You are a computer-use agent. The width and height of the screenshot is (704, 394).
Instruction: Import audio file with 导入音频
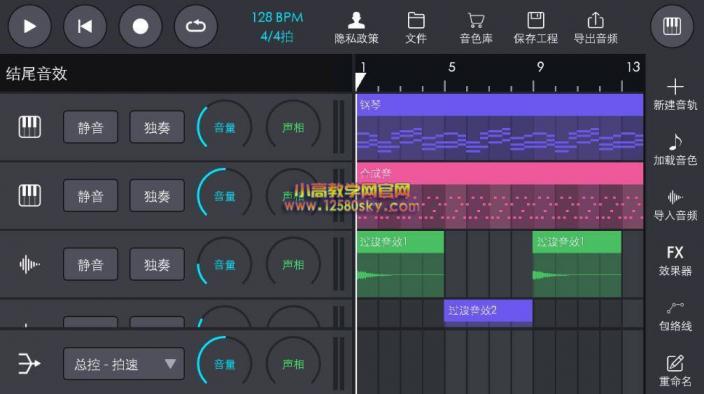[x=675, y=205]
